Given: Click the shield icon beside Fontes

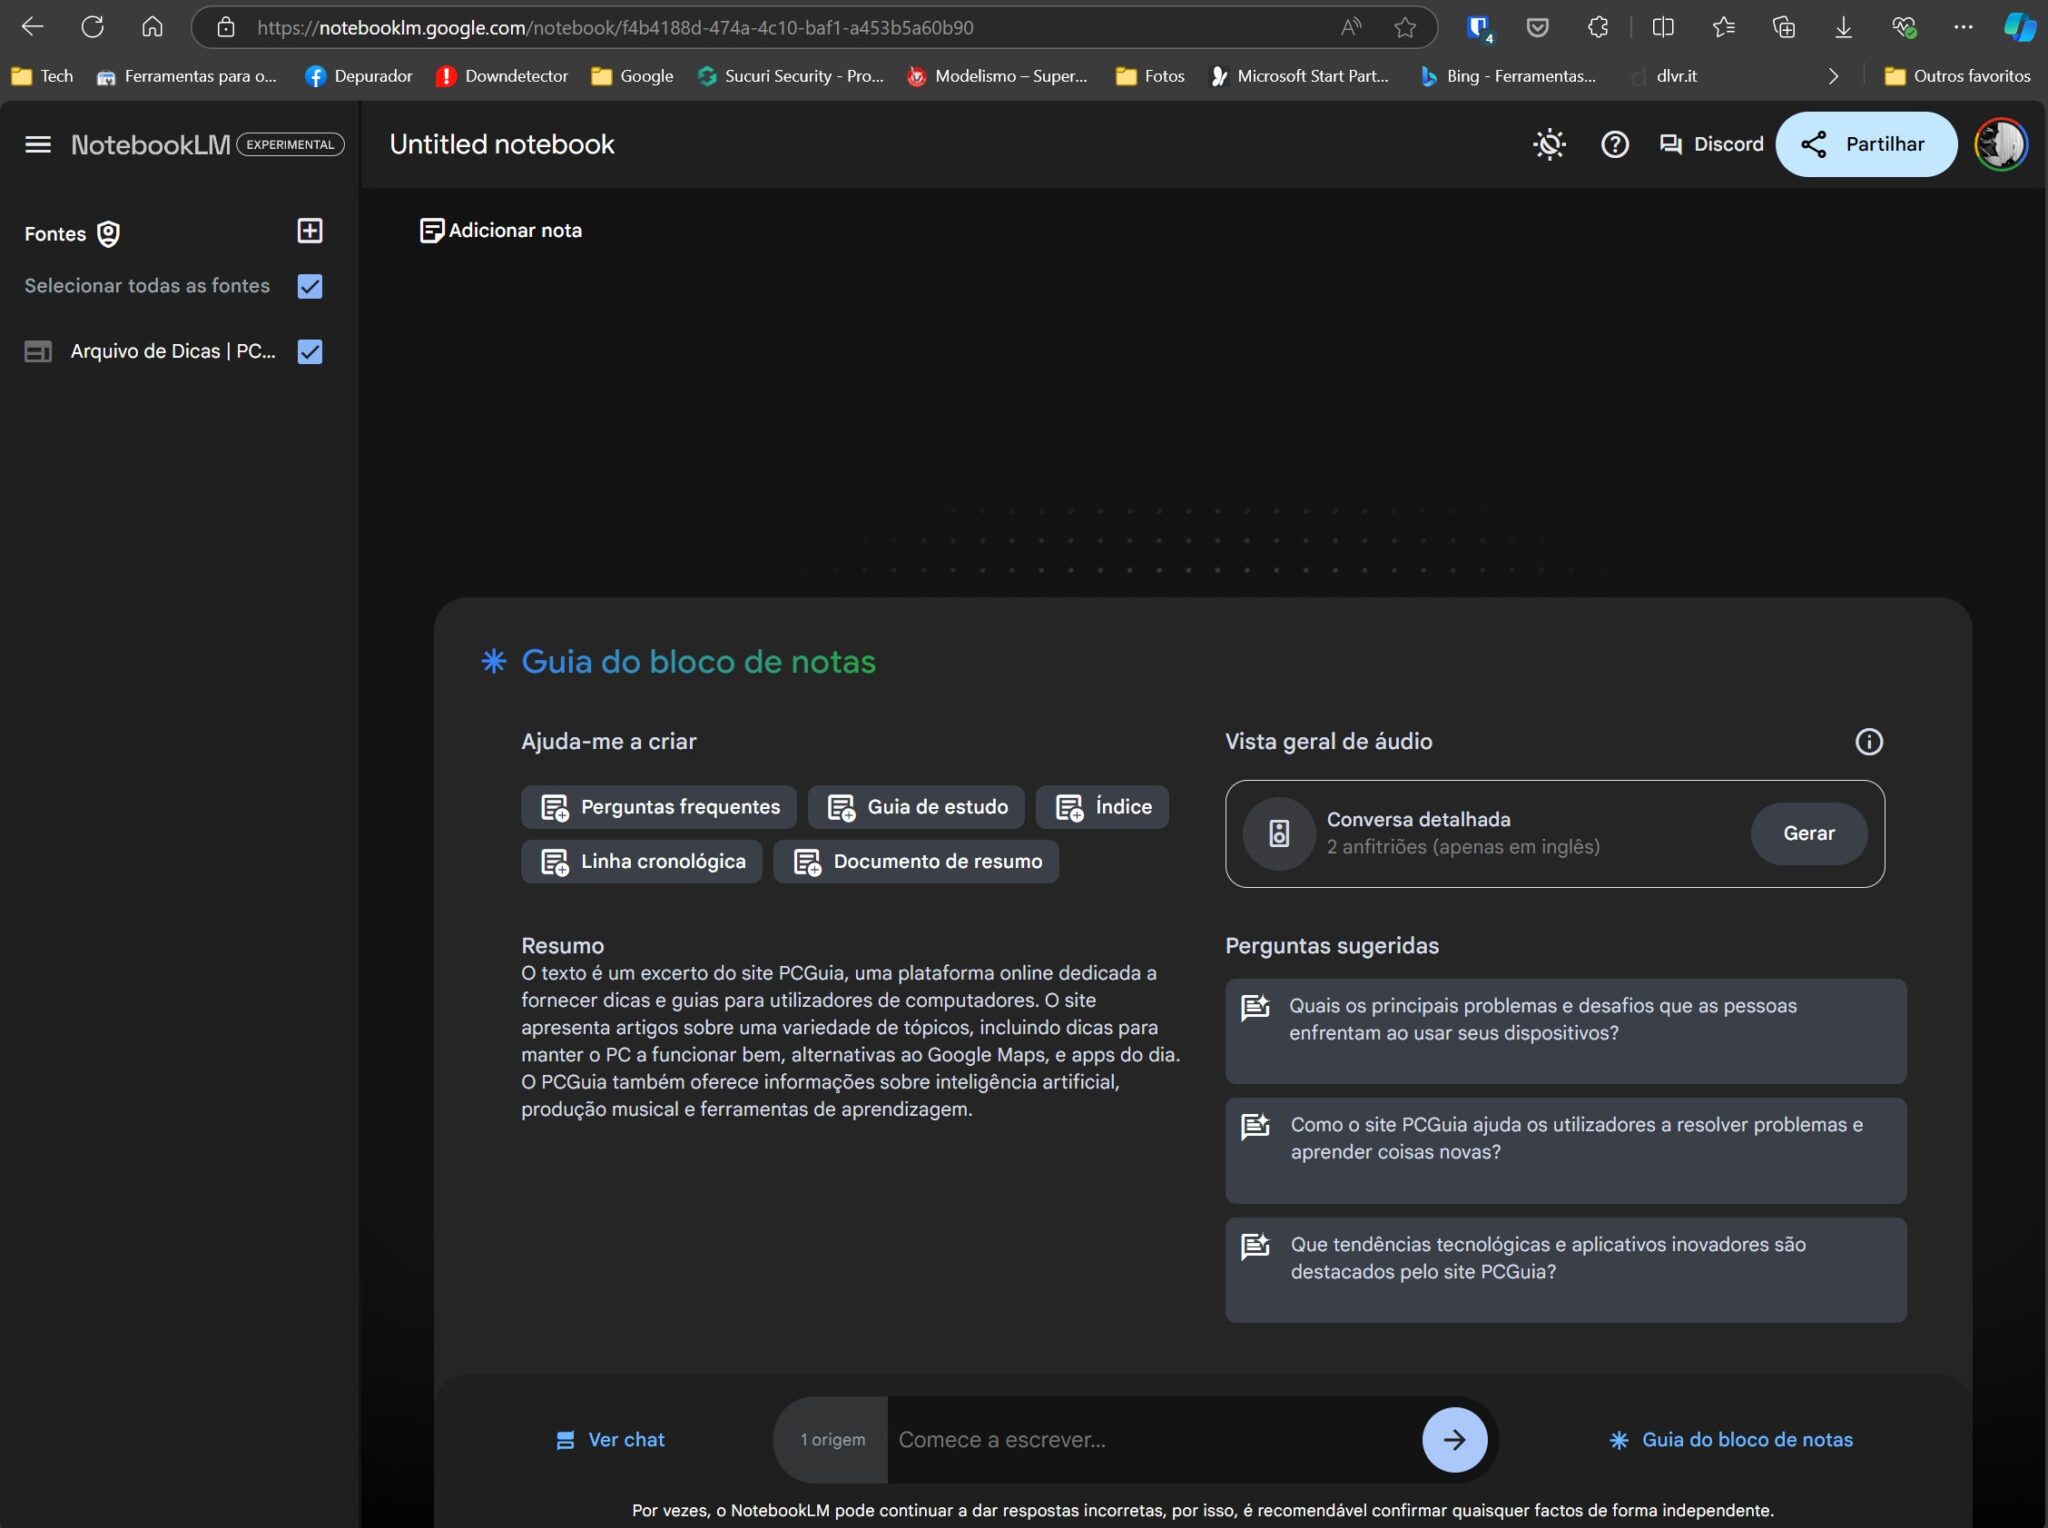Looking at the screenshot, I should (108, 234).
